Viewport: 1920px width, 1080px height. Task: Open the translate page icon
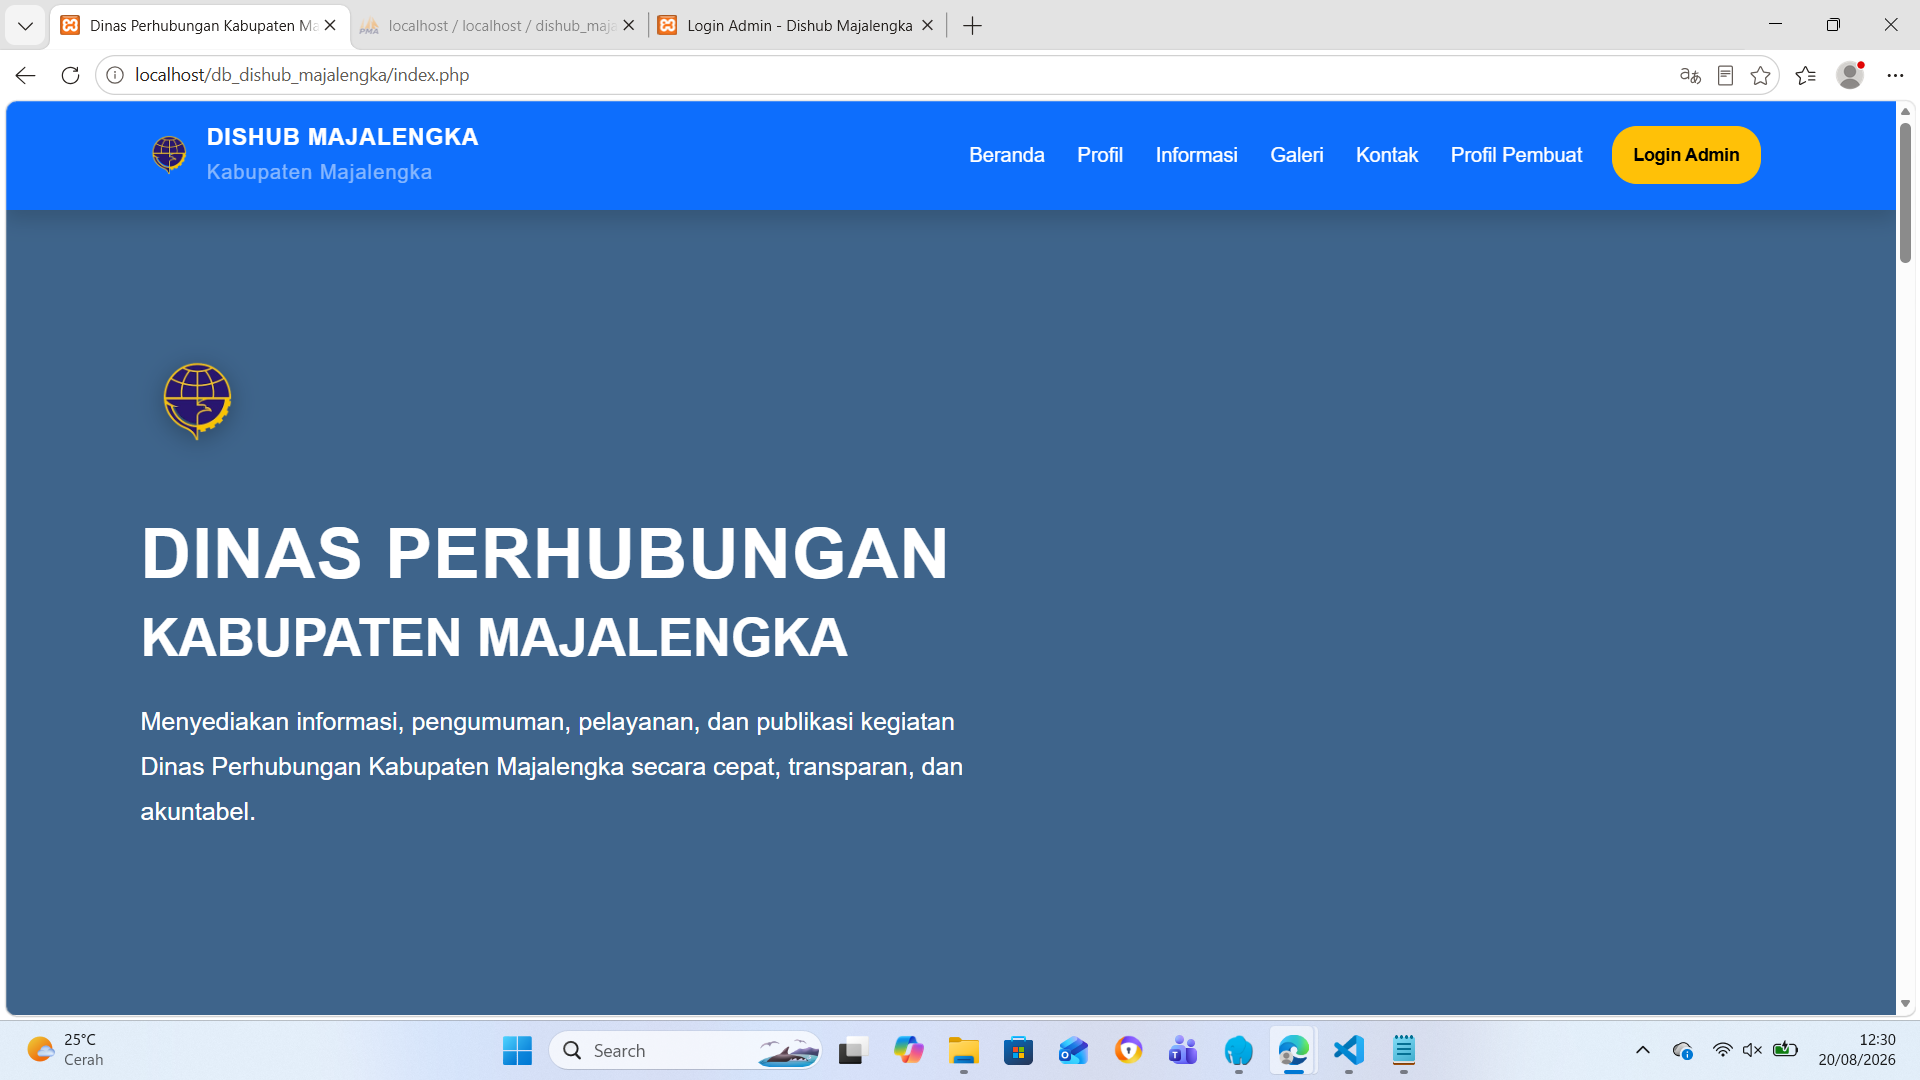coord(1690,75)
